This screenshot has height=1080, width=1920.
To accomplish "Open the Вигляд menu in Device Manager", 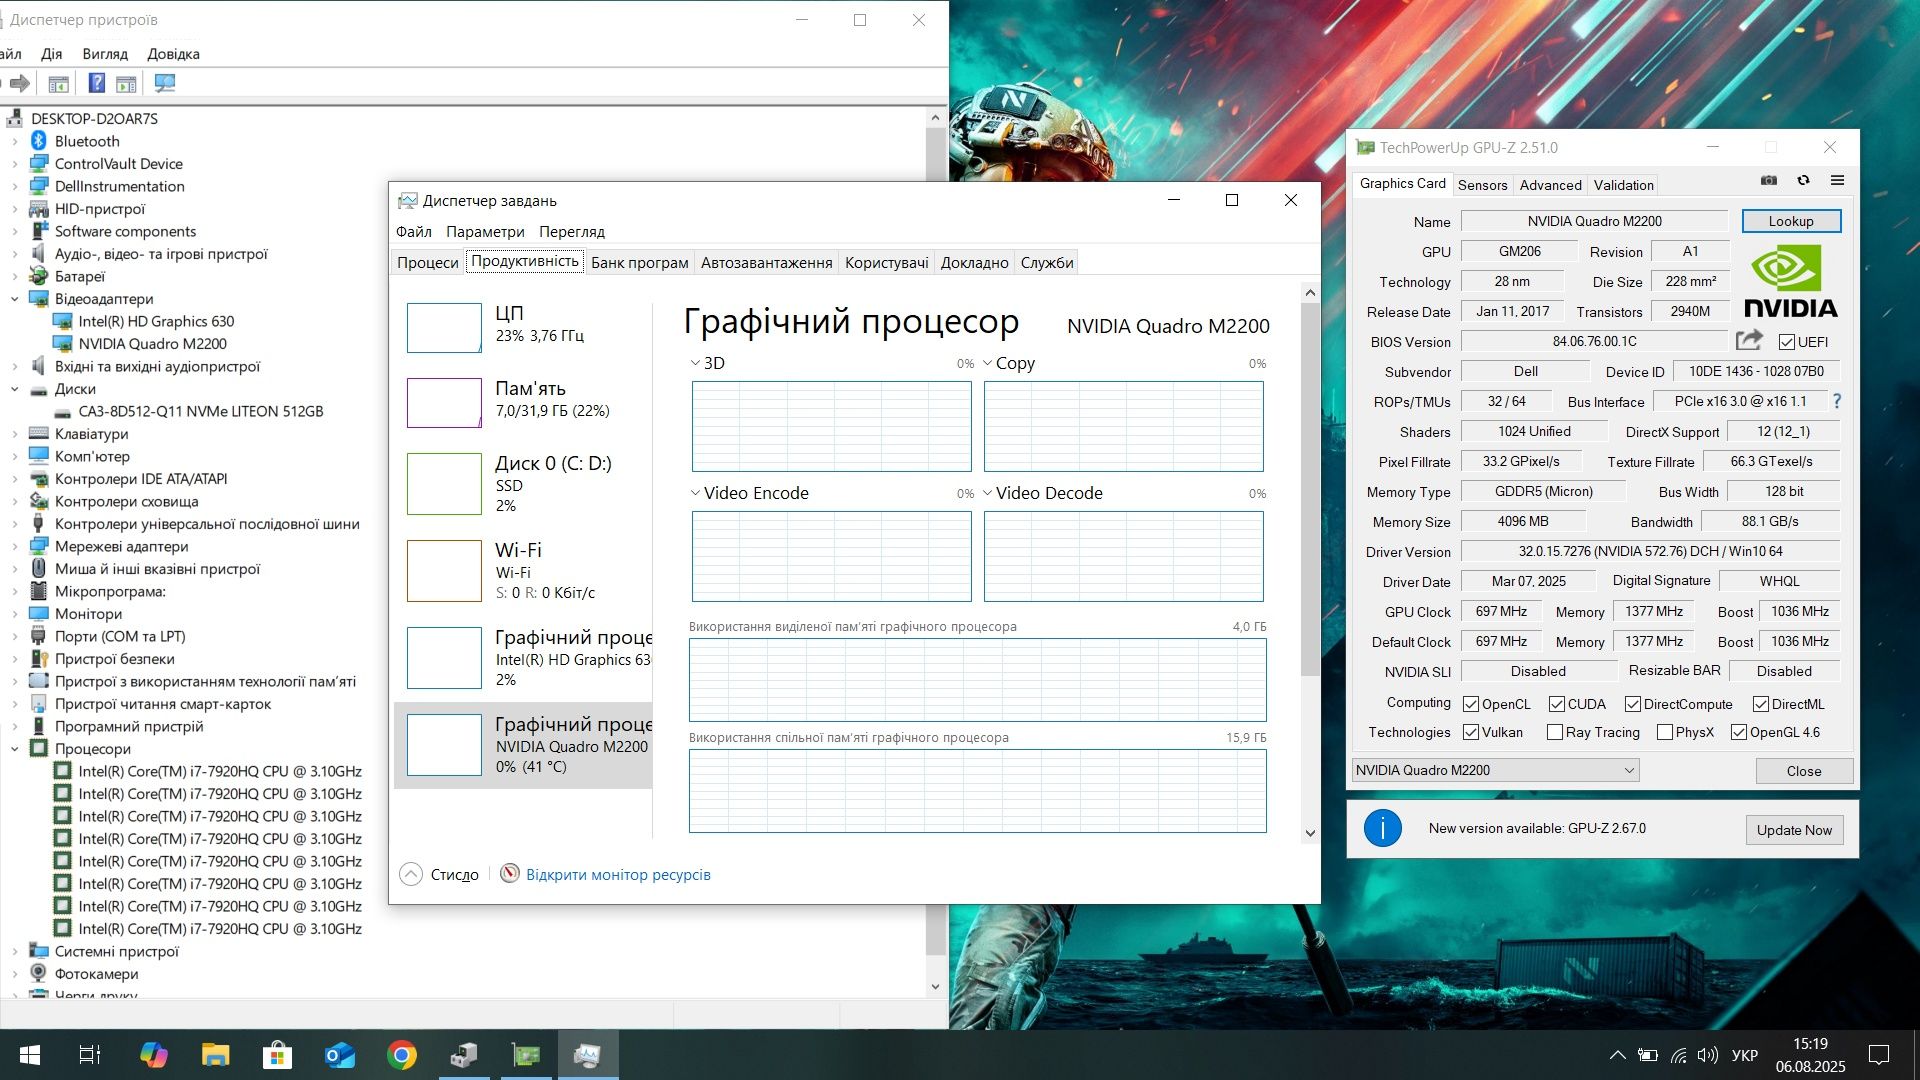I will (105, 54).
